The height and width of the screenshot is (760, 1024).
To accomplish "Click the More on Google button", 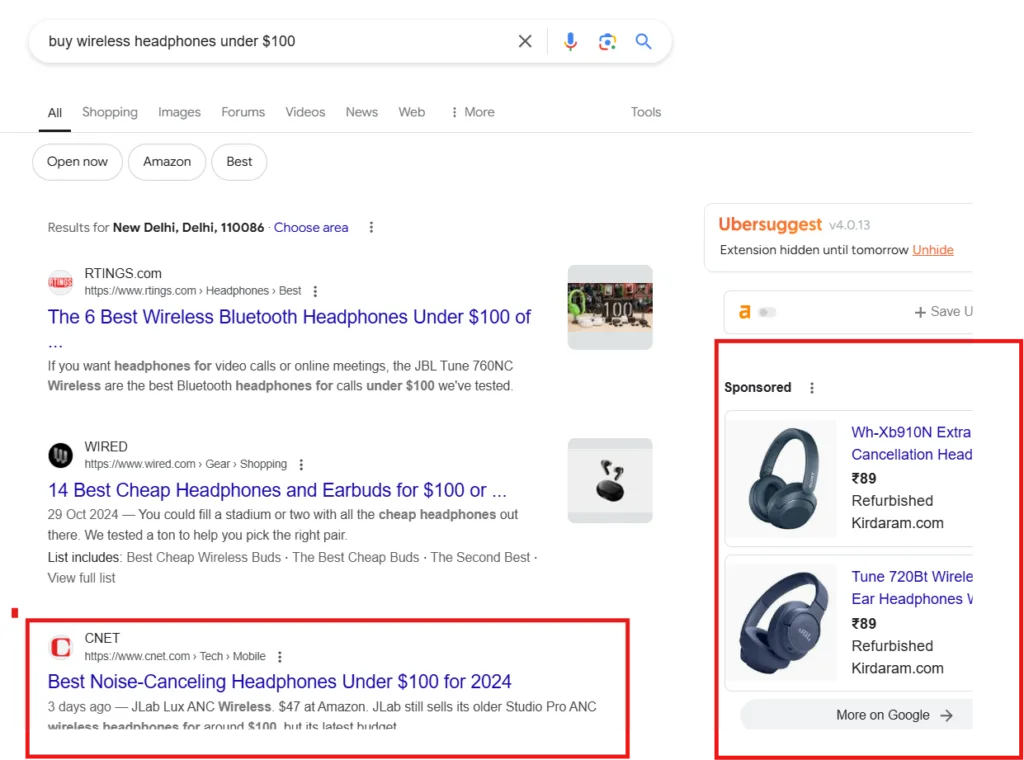I will click(x=856, y=715).
